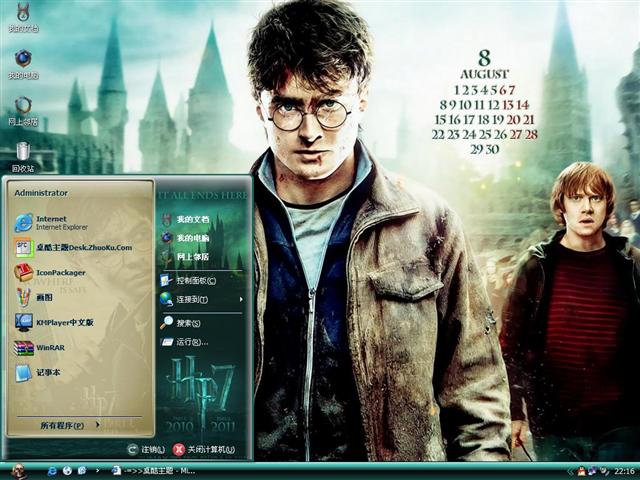Image resolution: width=640 pixels, height=480 pixels.
Task: Open 记事本 (Notepad) in the Start menu
Action: [x=38, y=373]
